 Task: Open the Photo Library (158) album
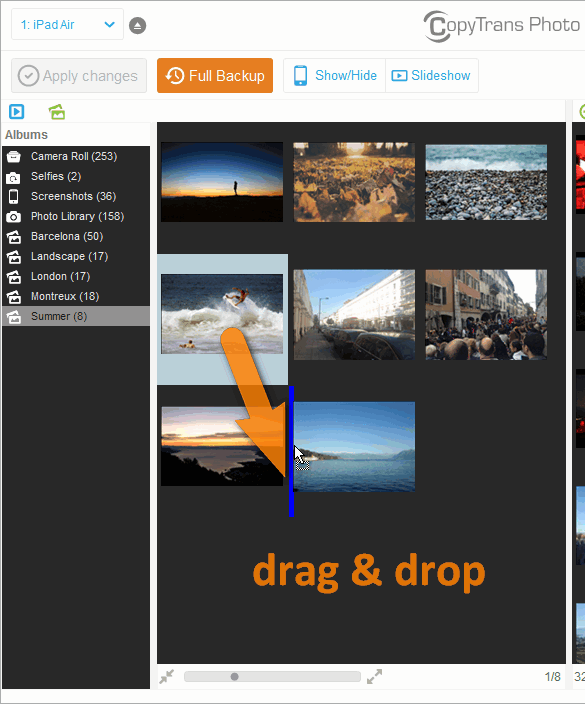(76, 216)
